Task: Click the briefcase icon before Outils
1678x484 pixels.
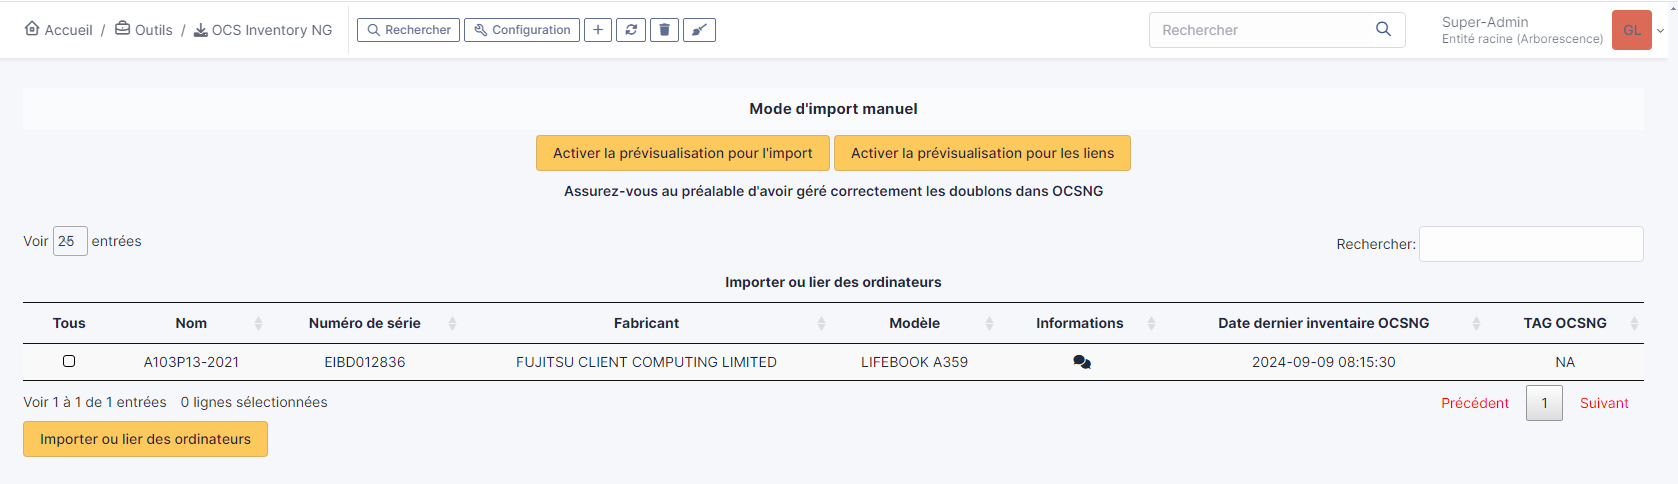Action: click(x=122, y=28)
